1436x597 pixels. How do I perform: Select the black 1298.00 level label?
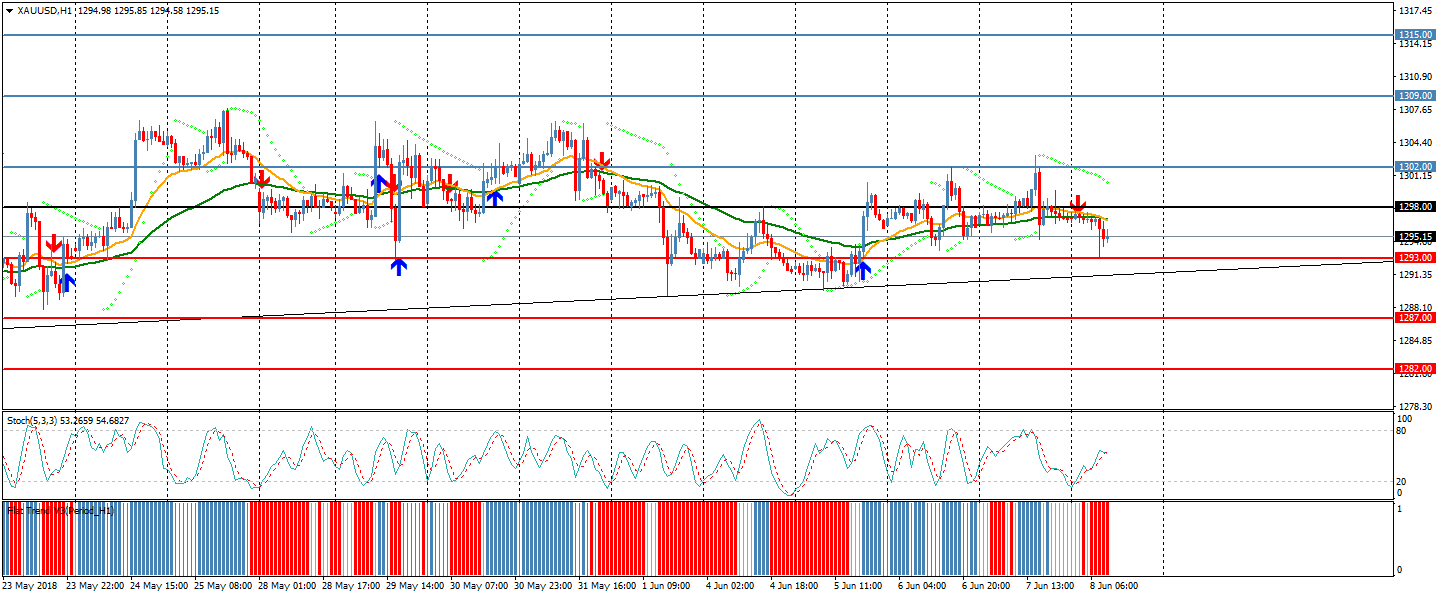[x=1415, y=207]
